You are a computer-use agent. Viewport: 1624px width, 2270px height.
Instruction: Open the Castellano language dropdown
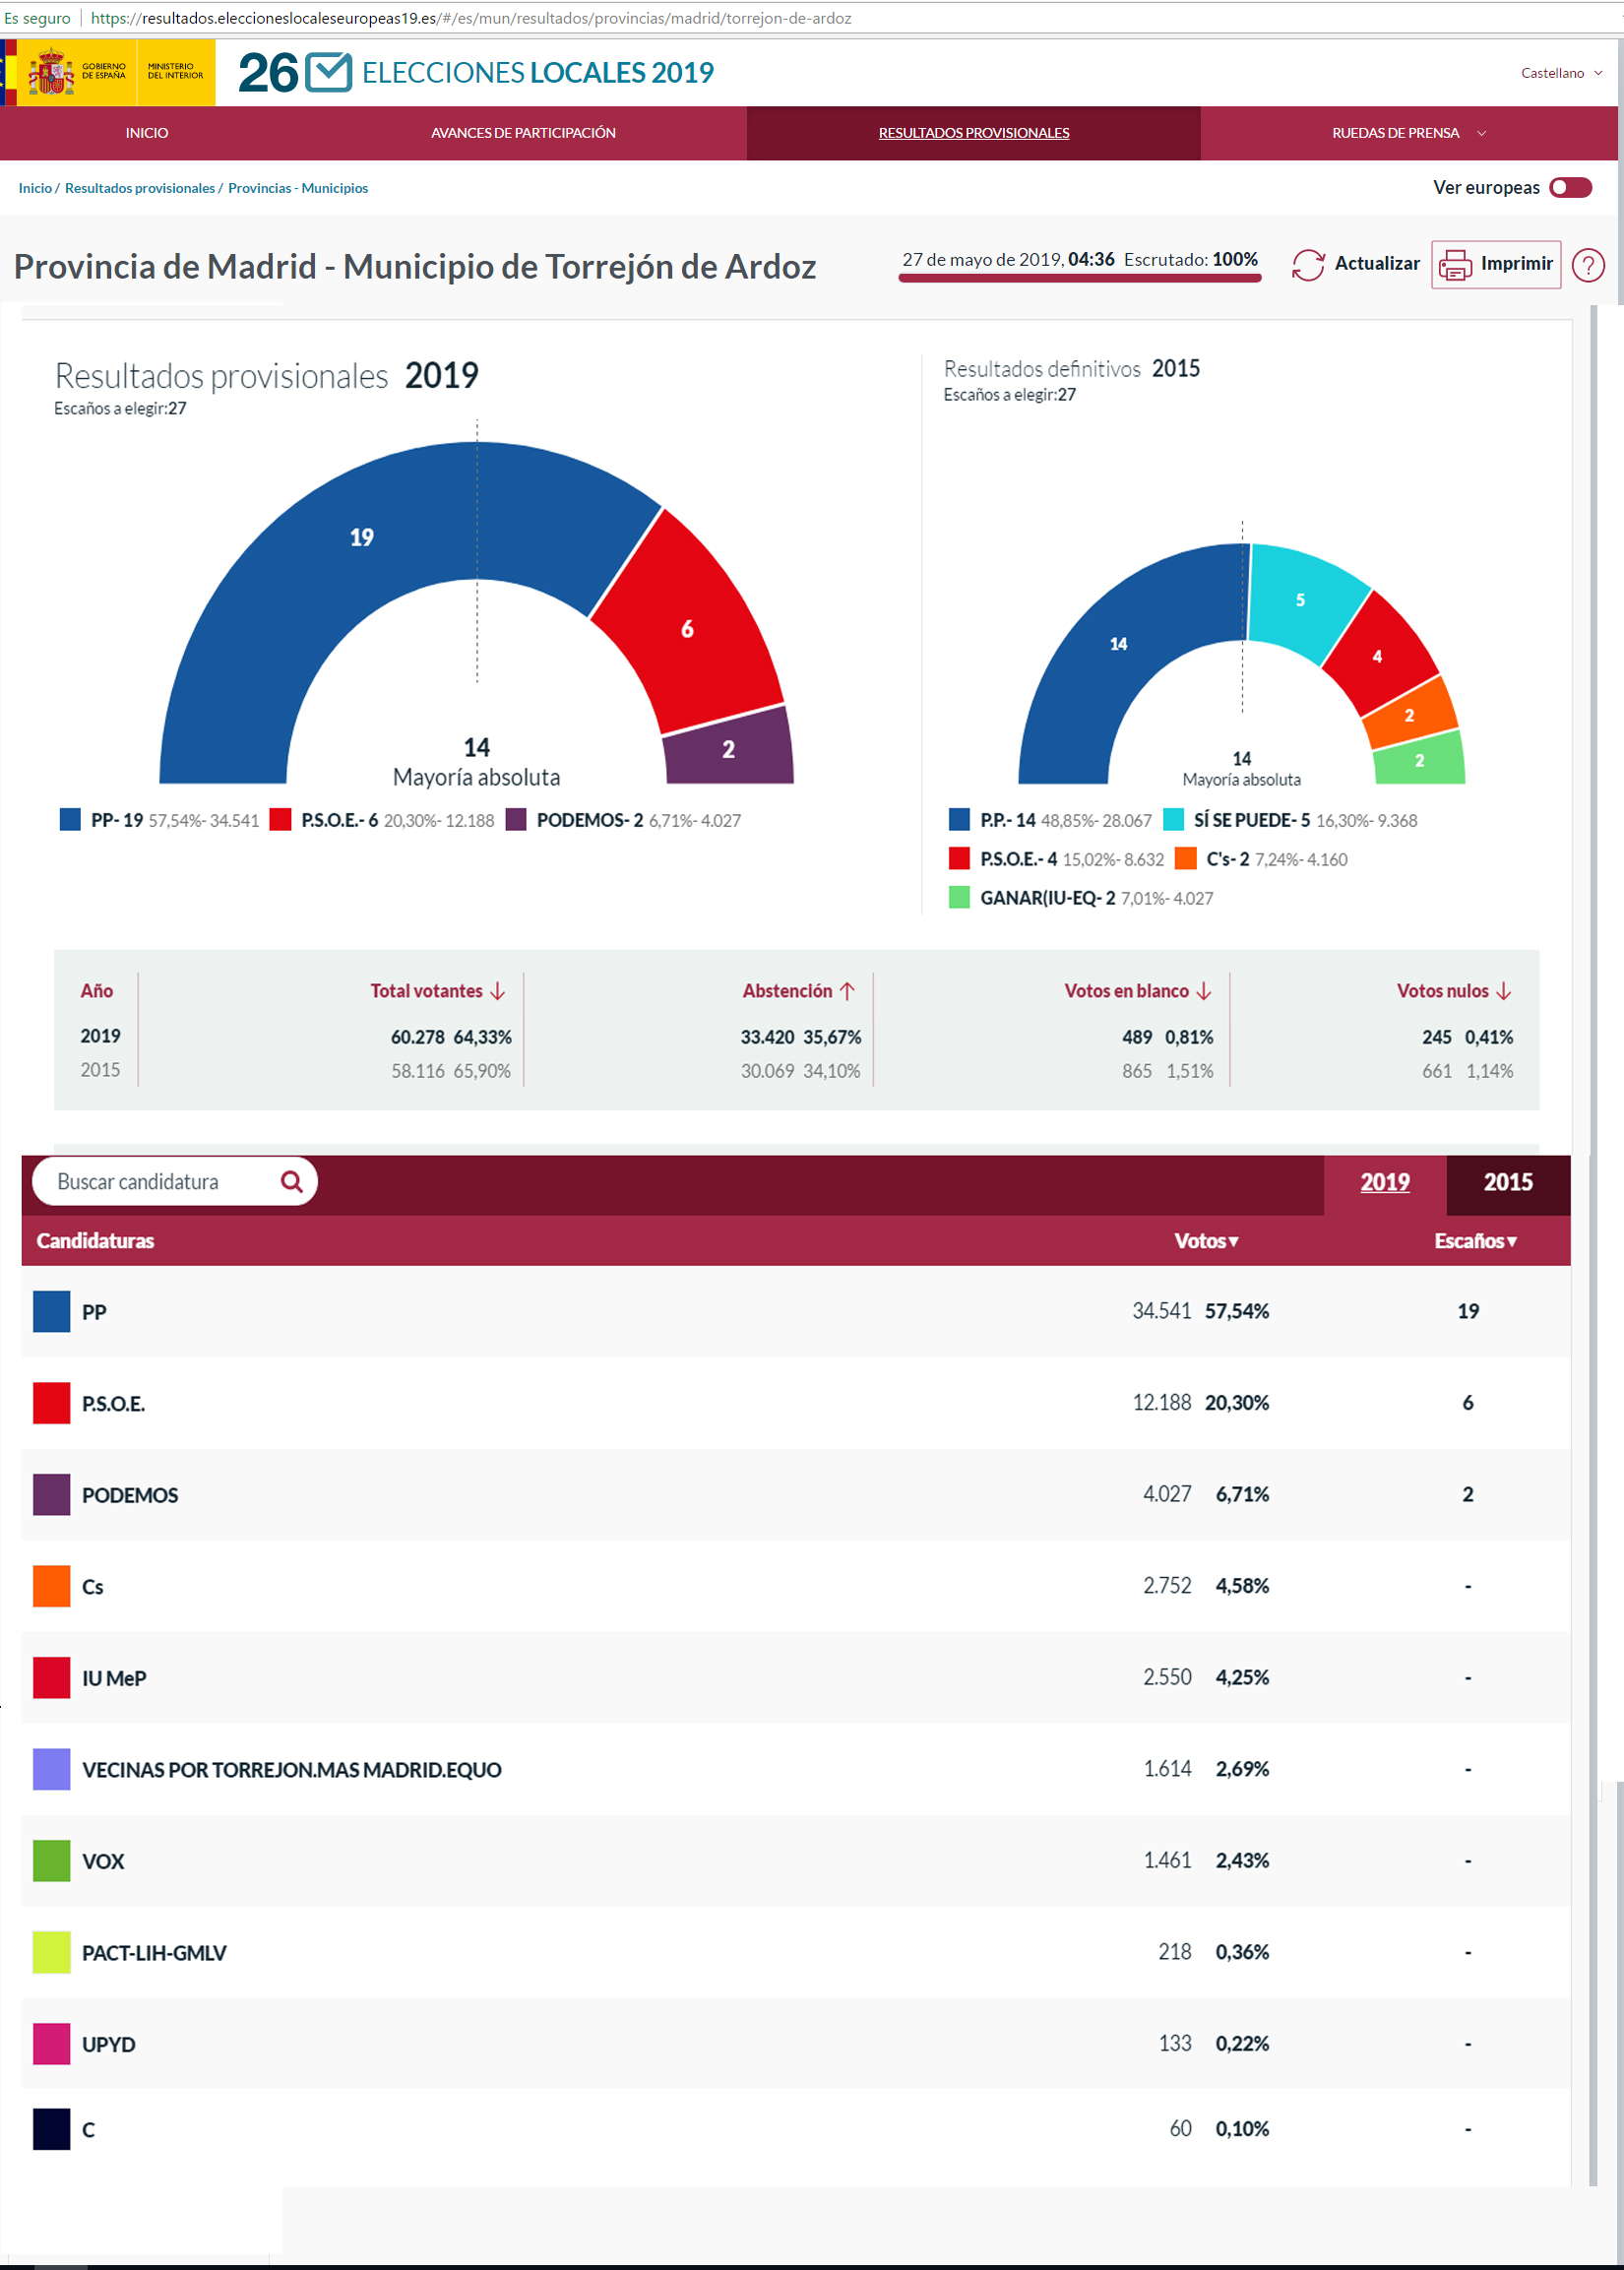pyautogui.click(x=1561, y=73)
